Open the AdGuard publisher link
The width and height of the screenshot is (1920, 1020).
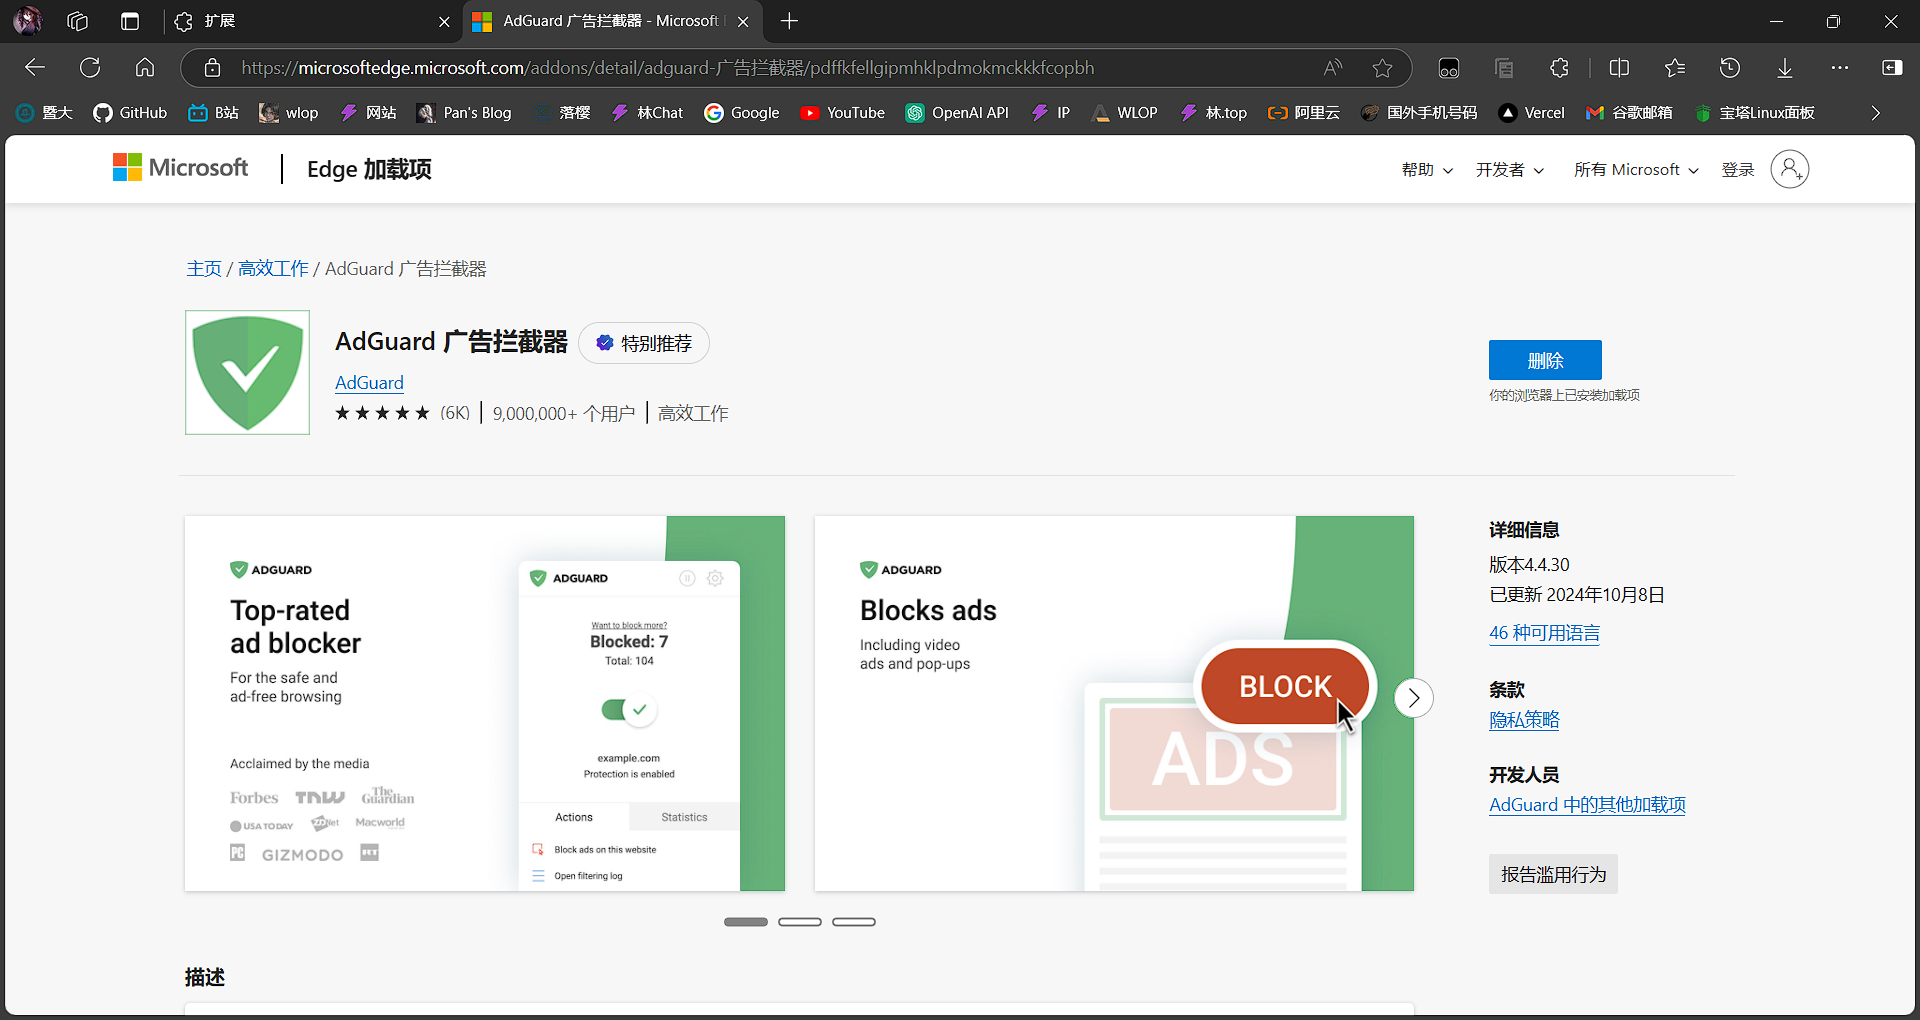(369, 383)
